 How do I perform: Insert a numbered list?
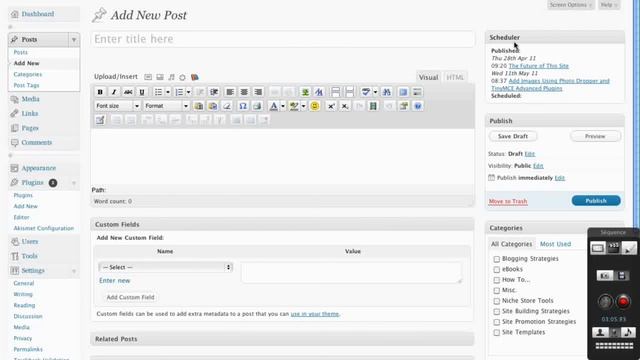(179, 92)
